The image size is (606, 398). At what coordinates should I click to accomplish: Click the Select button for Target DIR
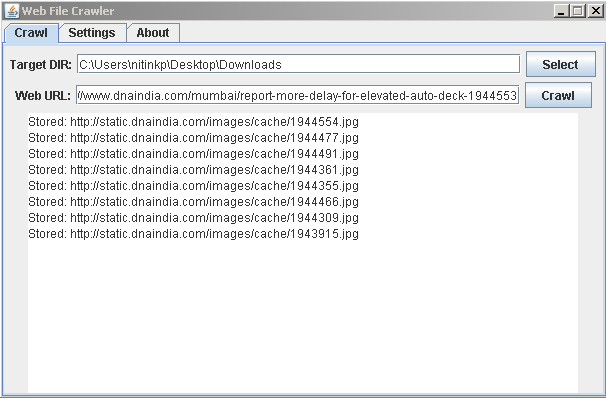[560, 64]
